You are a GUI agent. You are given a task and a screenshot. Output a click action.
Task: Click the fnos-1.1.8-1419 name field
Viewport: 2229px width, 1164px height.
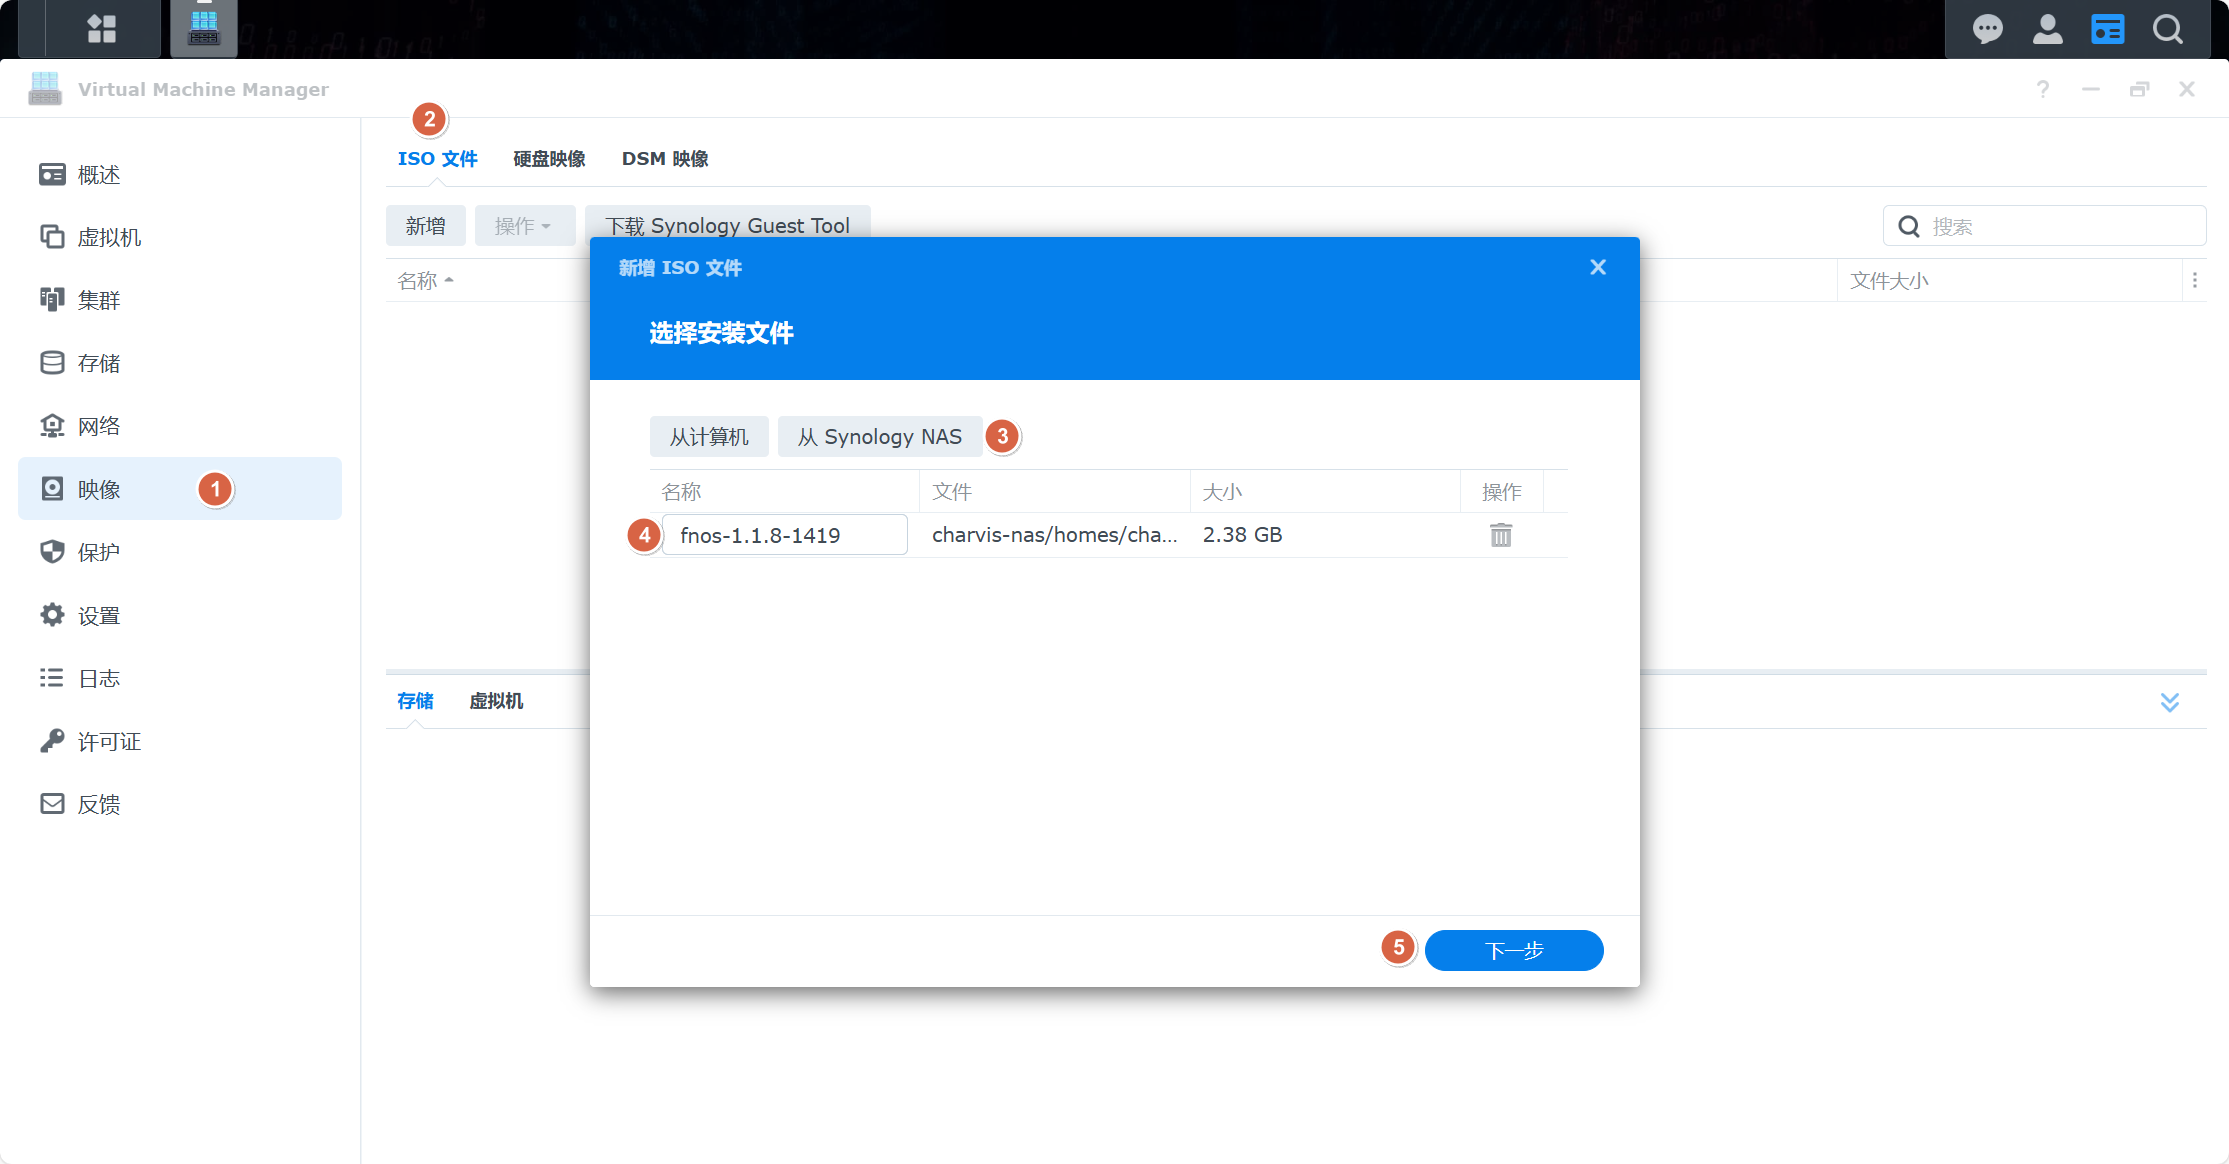[784, 535]
